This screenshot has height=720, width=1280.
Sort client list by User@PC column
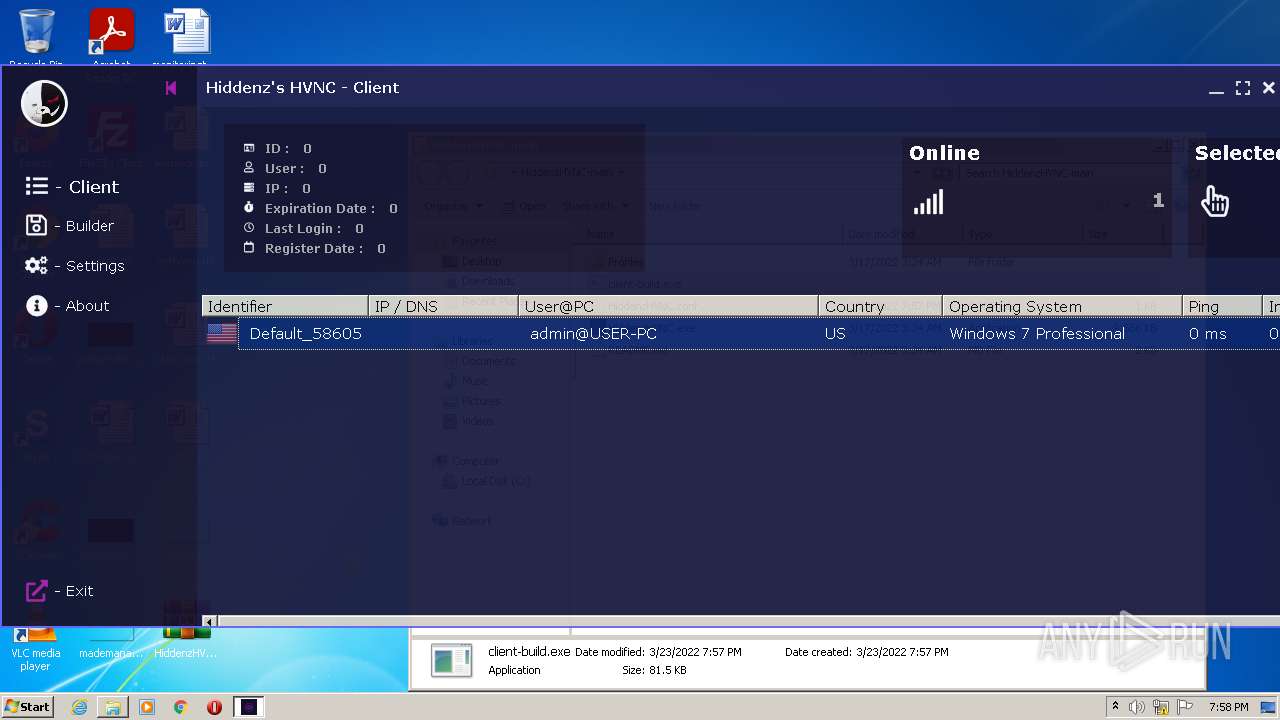pos(668,306)
